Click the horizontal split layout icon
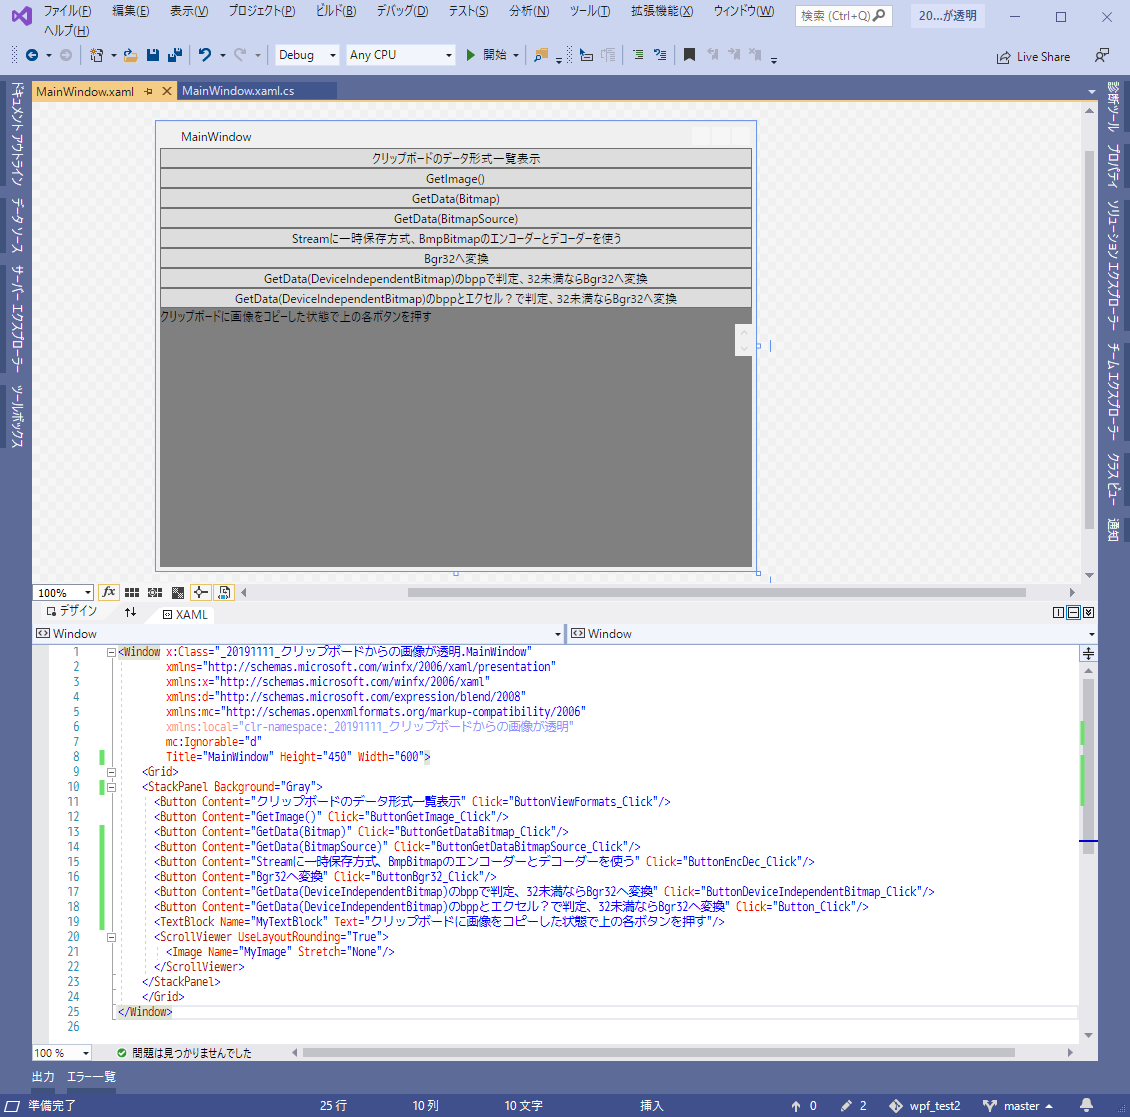Image resolution: width=1130 pixels, height=1117 pixels. [1073, 613]
